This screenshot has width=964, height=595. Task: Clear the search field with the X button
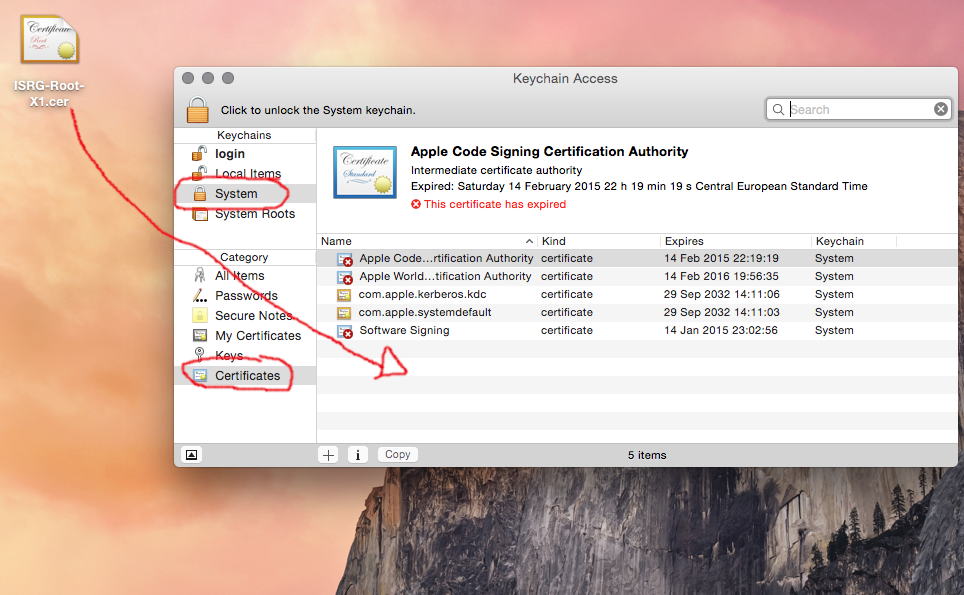tap(941, 109)
